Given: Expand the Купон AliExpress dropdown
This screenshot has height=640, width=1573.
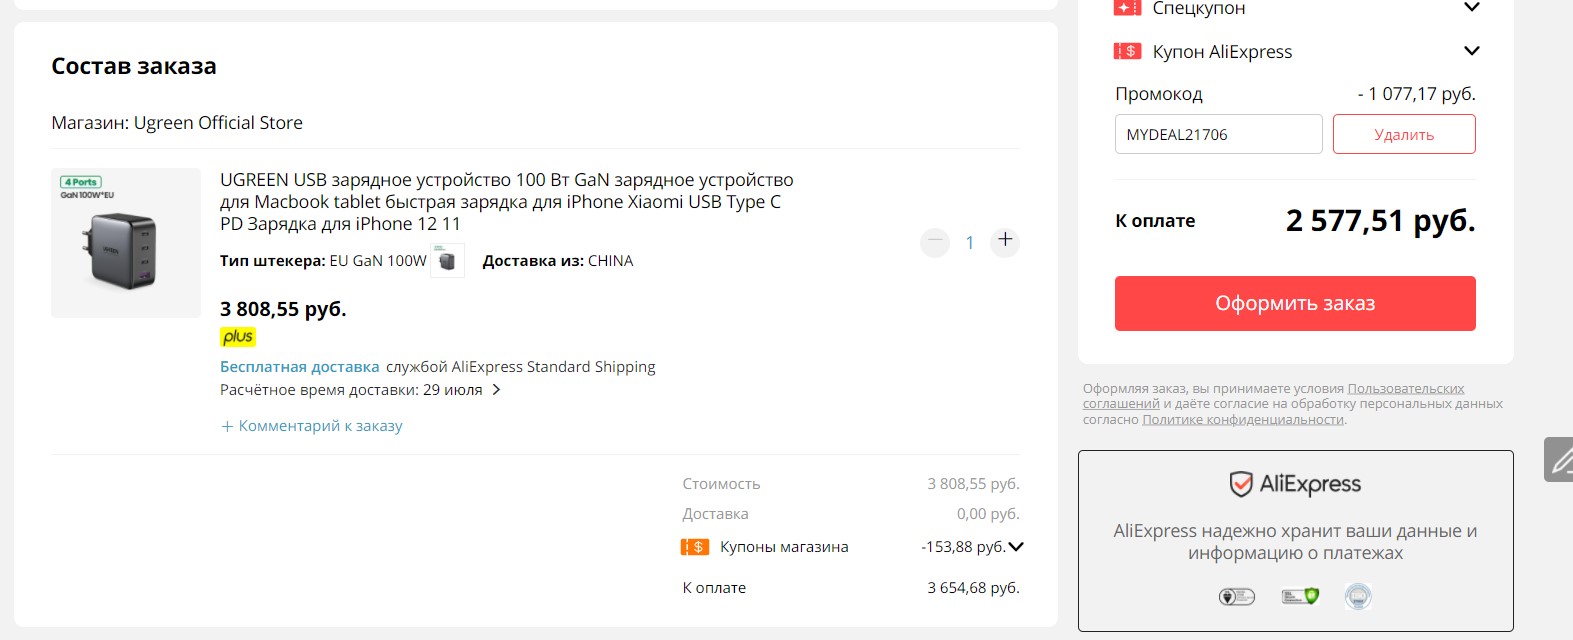Looking at the screenshot, I should [x=1471, y=51].
